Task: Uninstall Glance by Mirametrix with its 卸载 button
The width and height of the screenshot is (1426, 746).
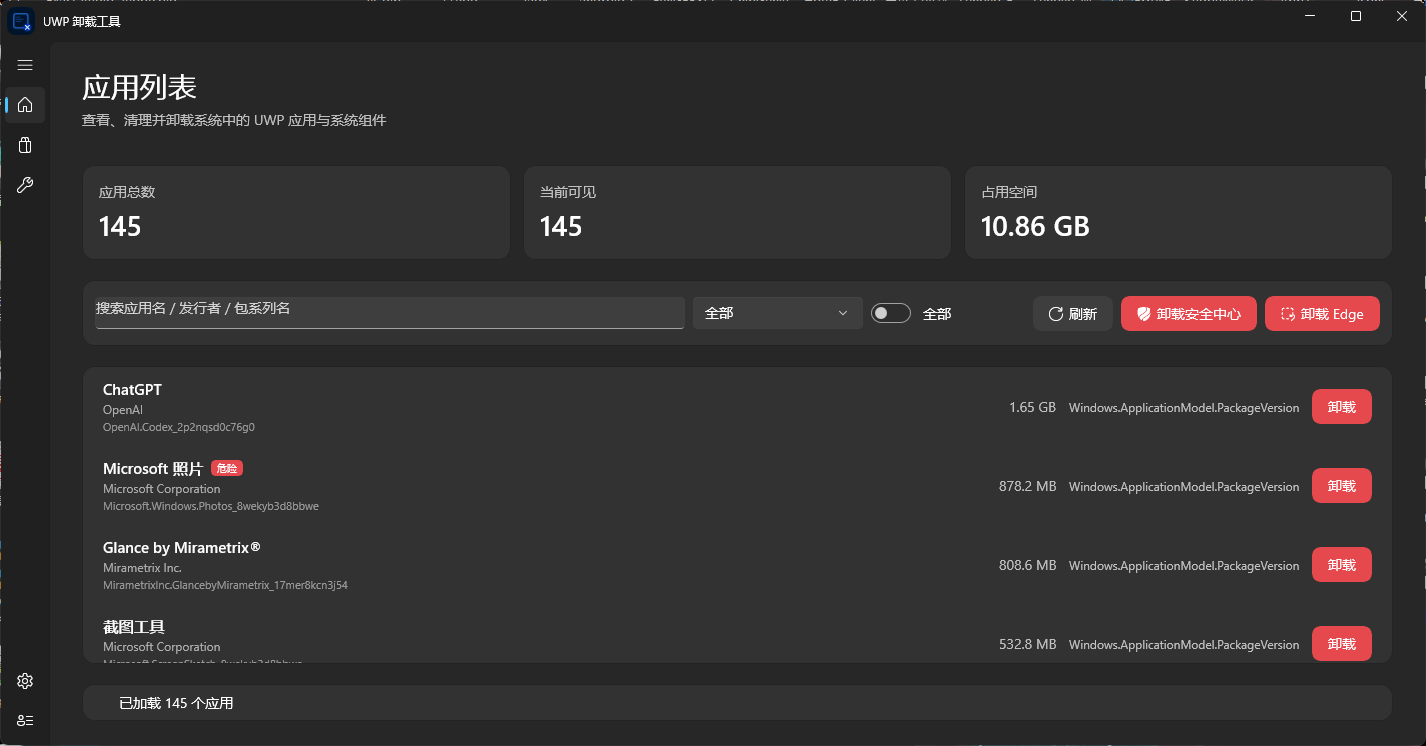Action: (1342, 565)
